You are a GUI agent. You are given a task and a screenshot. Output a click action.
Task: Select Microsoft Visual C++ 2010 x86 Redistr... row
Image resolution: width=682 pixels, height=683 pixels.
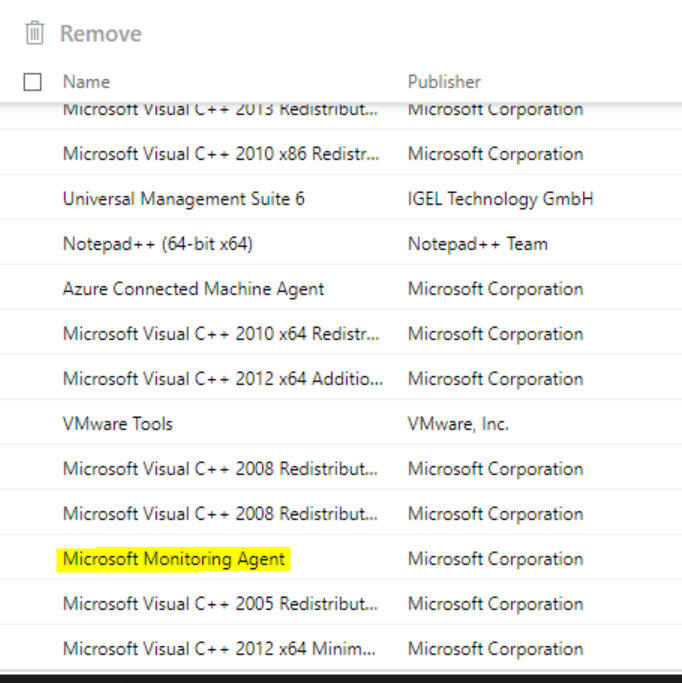[x=341, y=154]
